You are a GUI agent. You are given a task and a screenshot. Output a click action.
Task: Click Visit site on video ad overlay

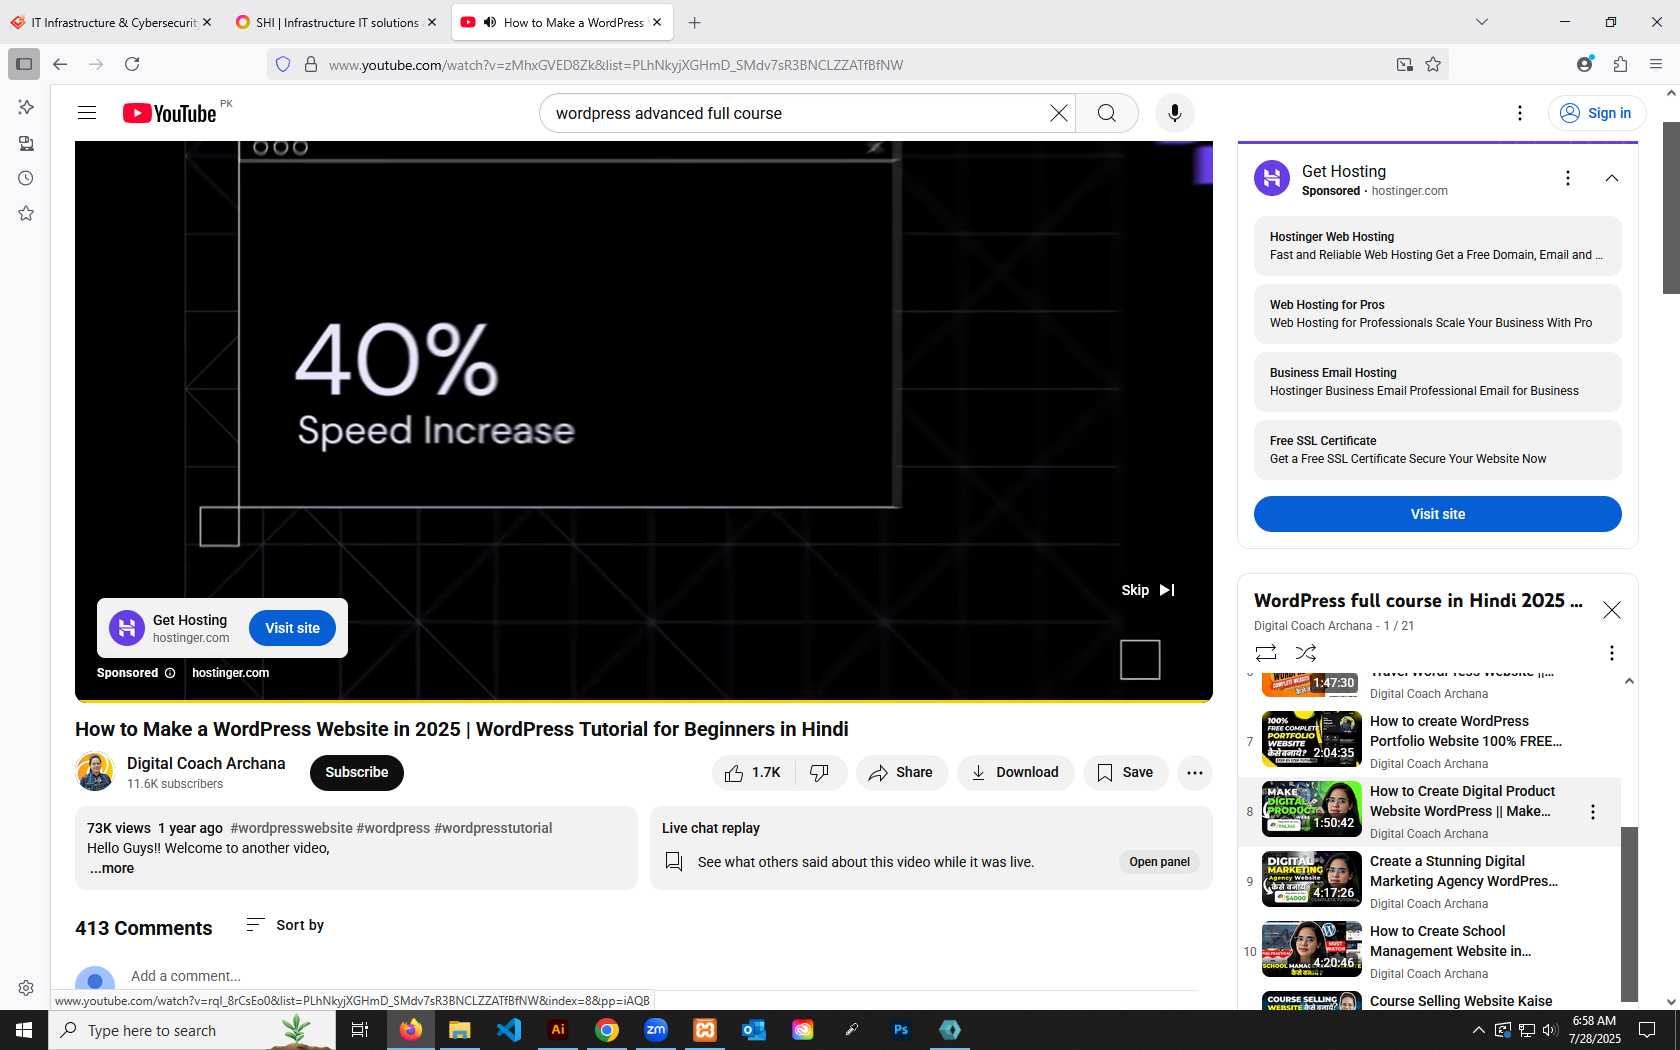point(292,628)
